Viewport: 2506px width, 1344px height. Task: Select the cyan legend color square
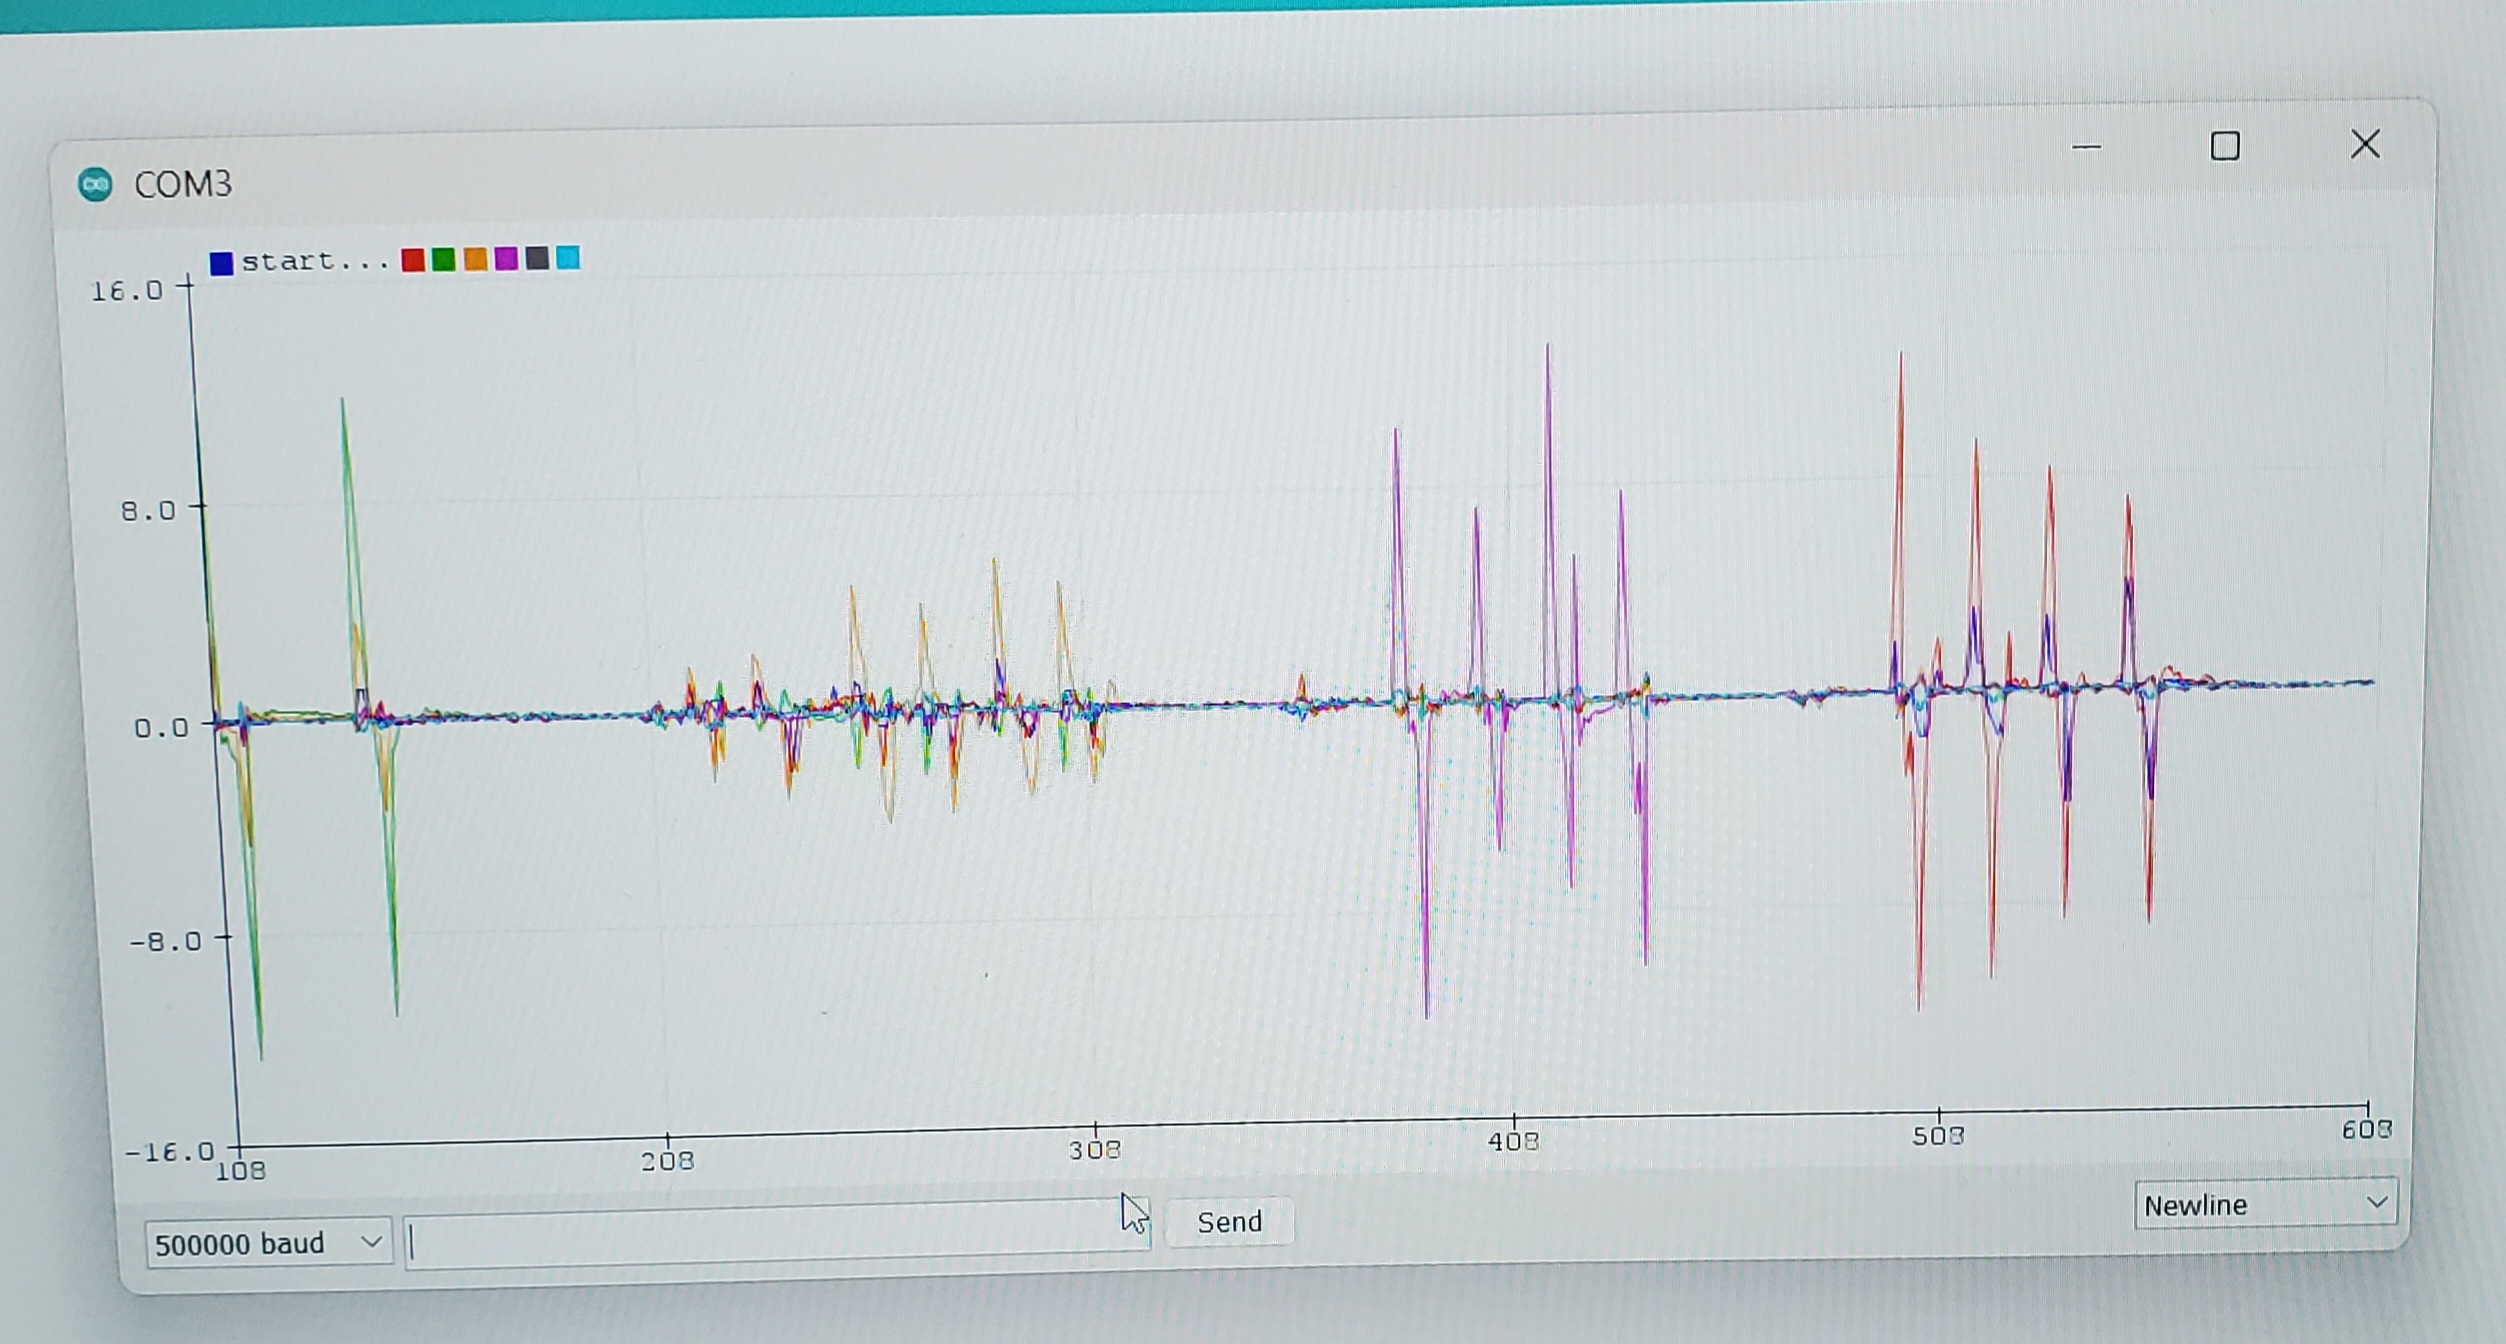(568, 258)
